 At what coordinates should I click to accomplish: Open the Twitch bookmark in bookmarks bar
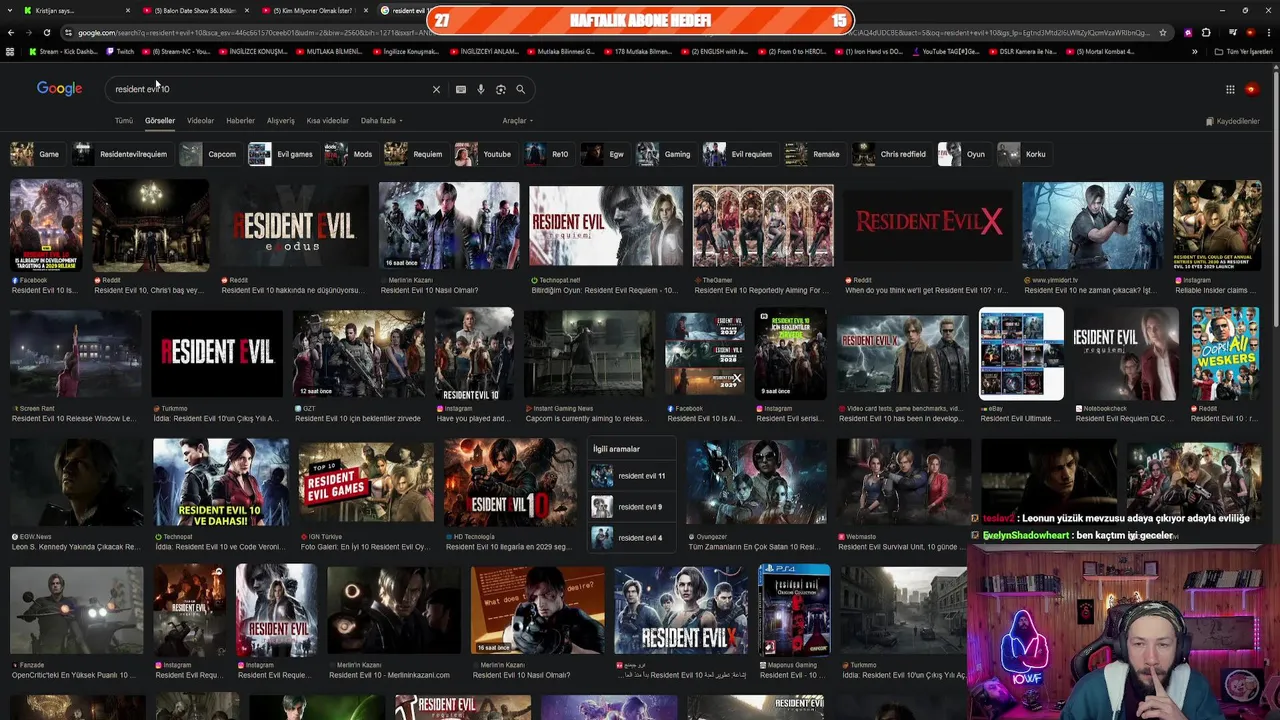pyautogui.click(x=120, y=51)
